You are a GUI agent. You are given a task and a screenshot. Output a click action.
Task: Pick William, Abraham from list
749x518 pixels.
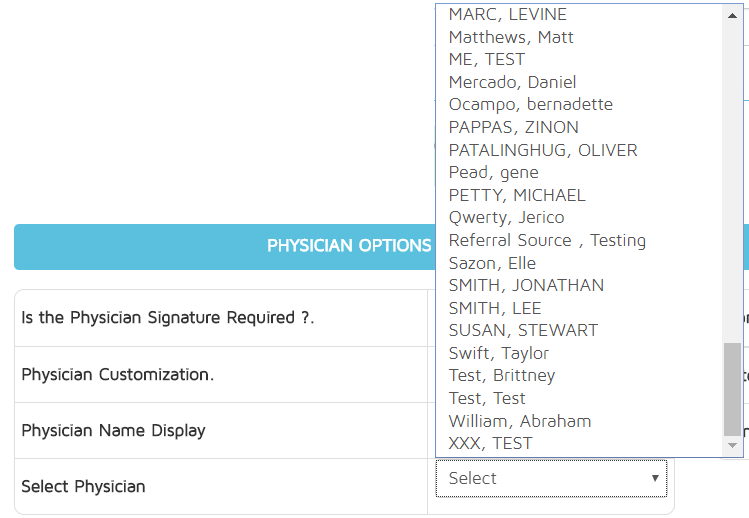pyautogui.click(x=519, y=421)
